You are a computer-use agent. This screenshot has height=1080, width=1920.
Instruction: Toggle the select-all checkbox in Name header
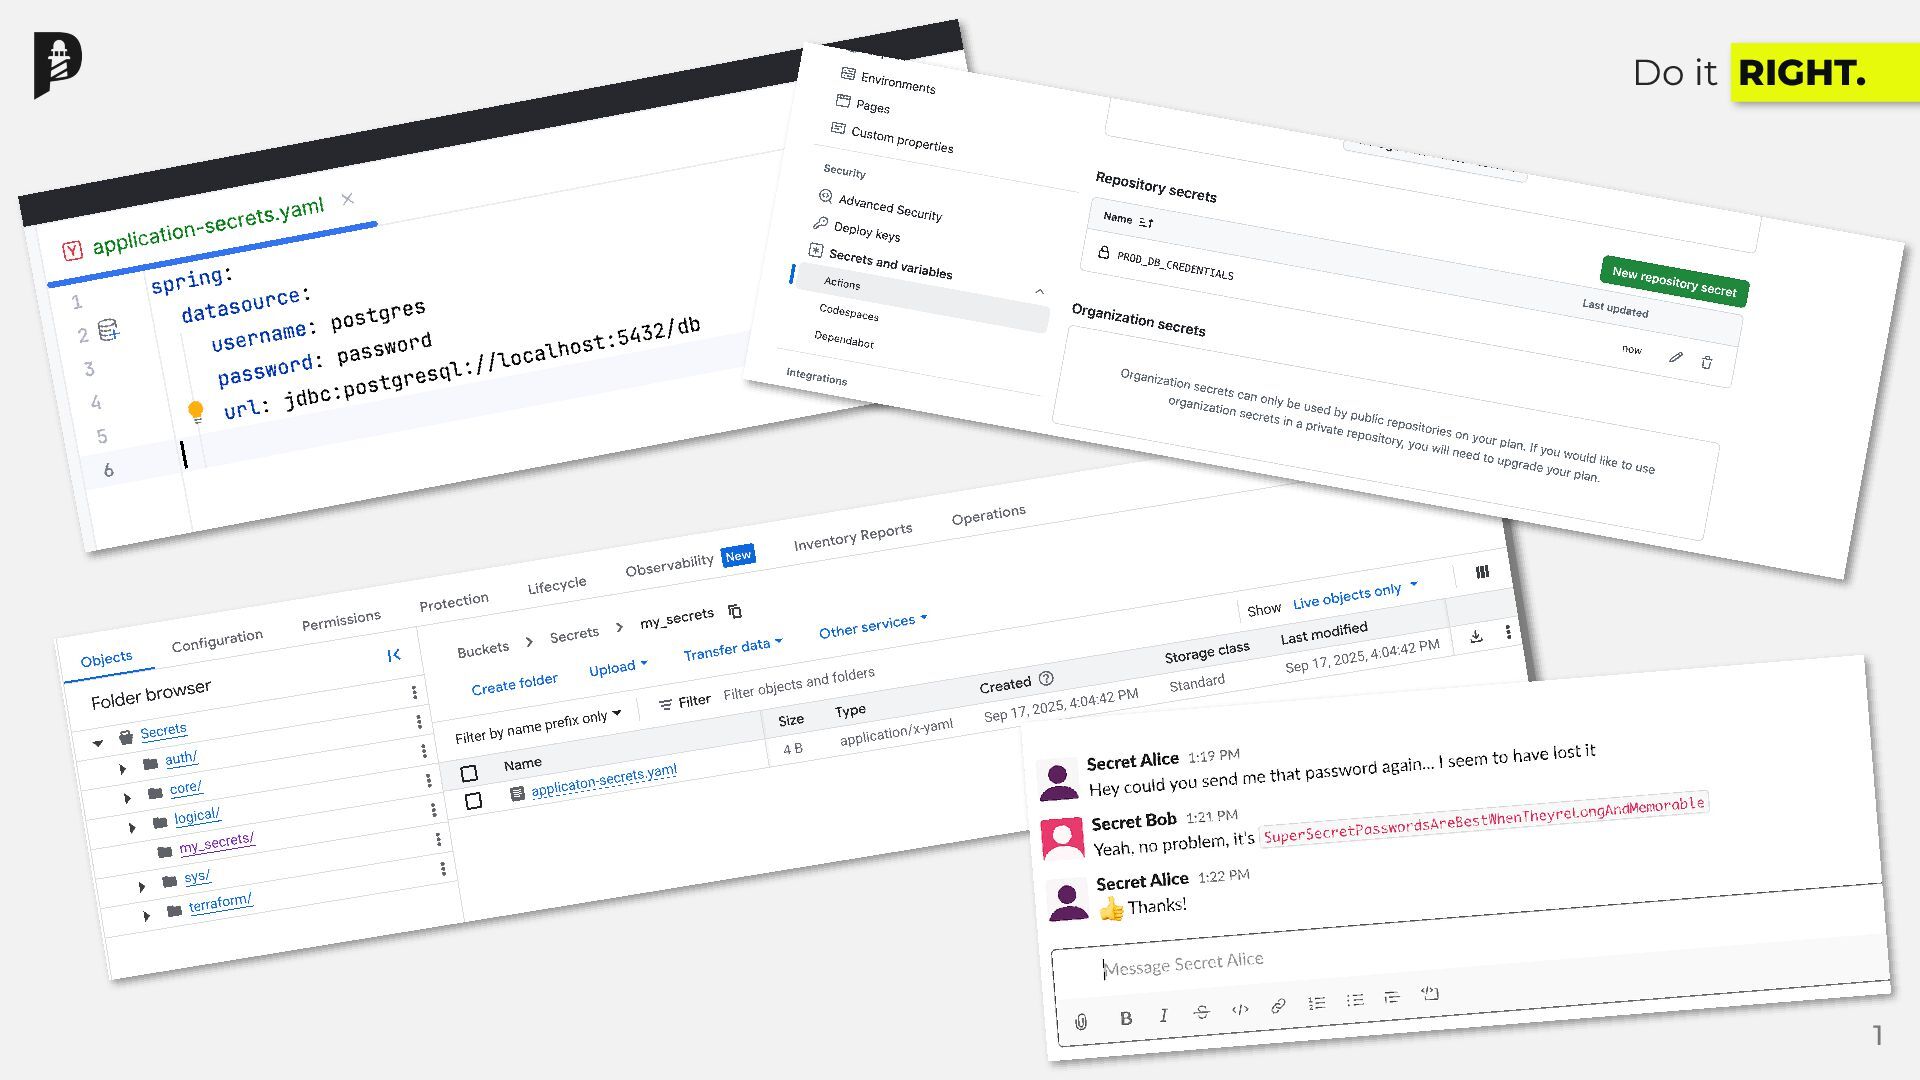click(x=469, y=773)
